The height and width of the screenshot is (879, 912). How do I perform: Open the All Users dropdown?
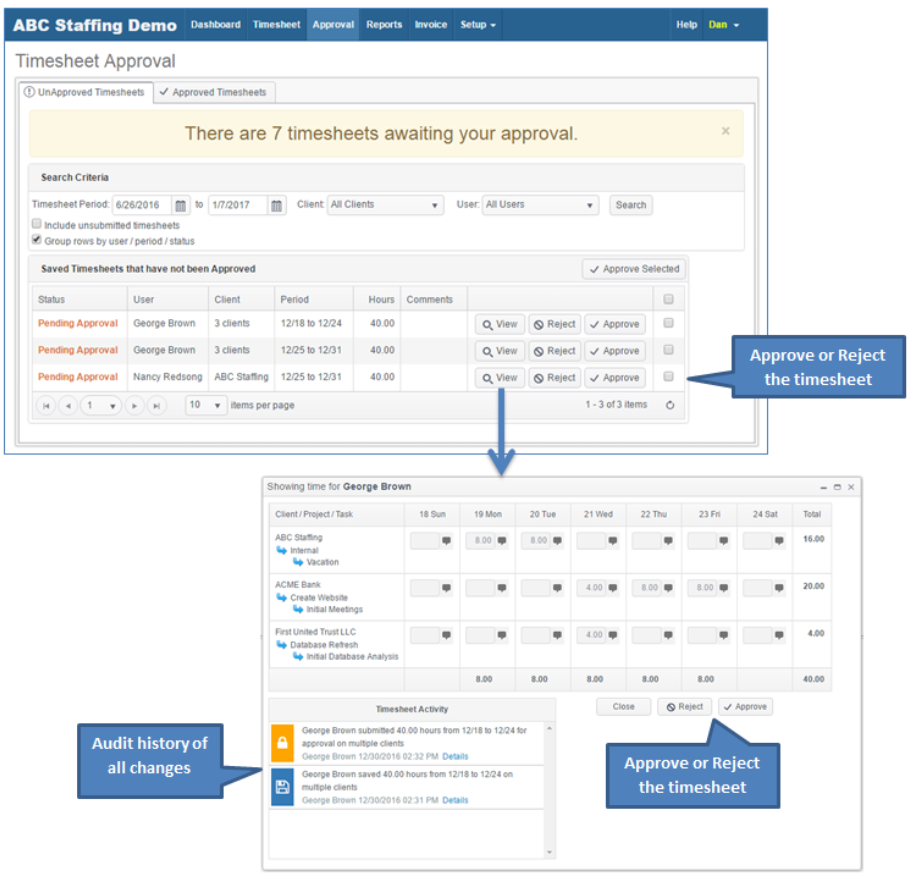(540, 205)
